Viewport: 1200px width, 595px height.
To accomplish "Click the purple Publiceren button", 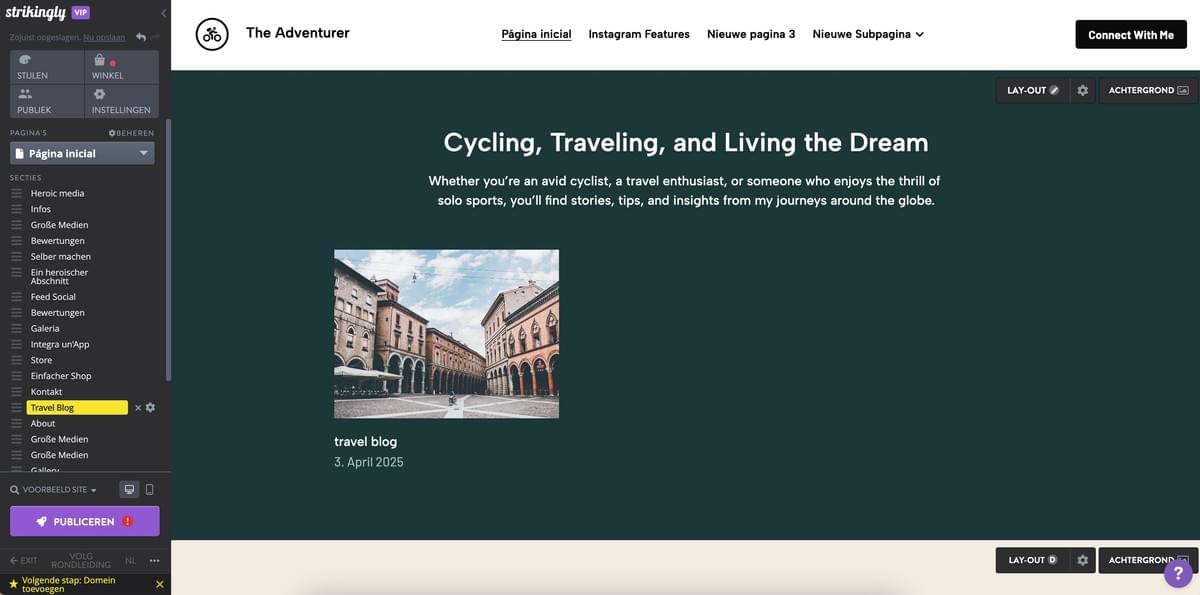I will [85, 521].
